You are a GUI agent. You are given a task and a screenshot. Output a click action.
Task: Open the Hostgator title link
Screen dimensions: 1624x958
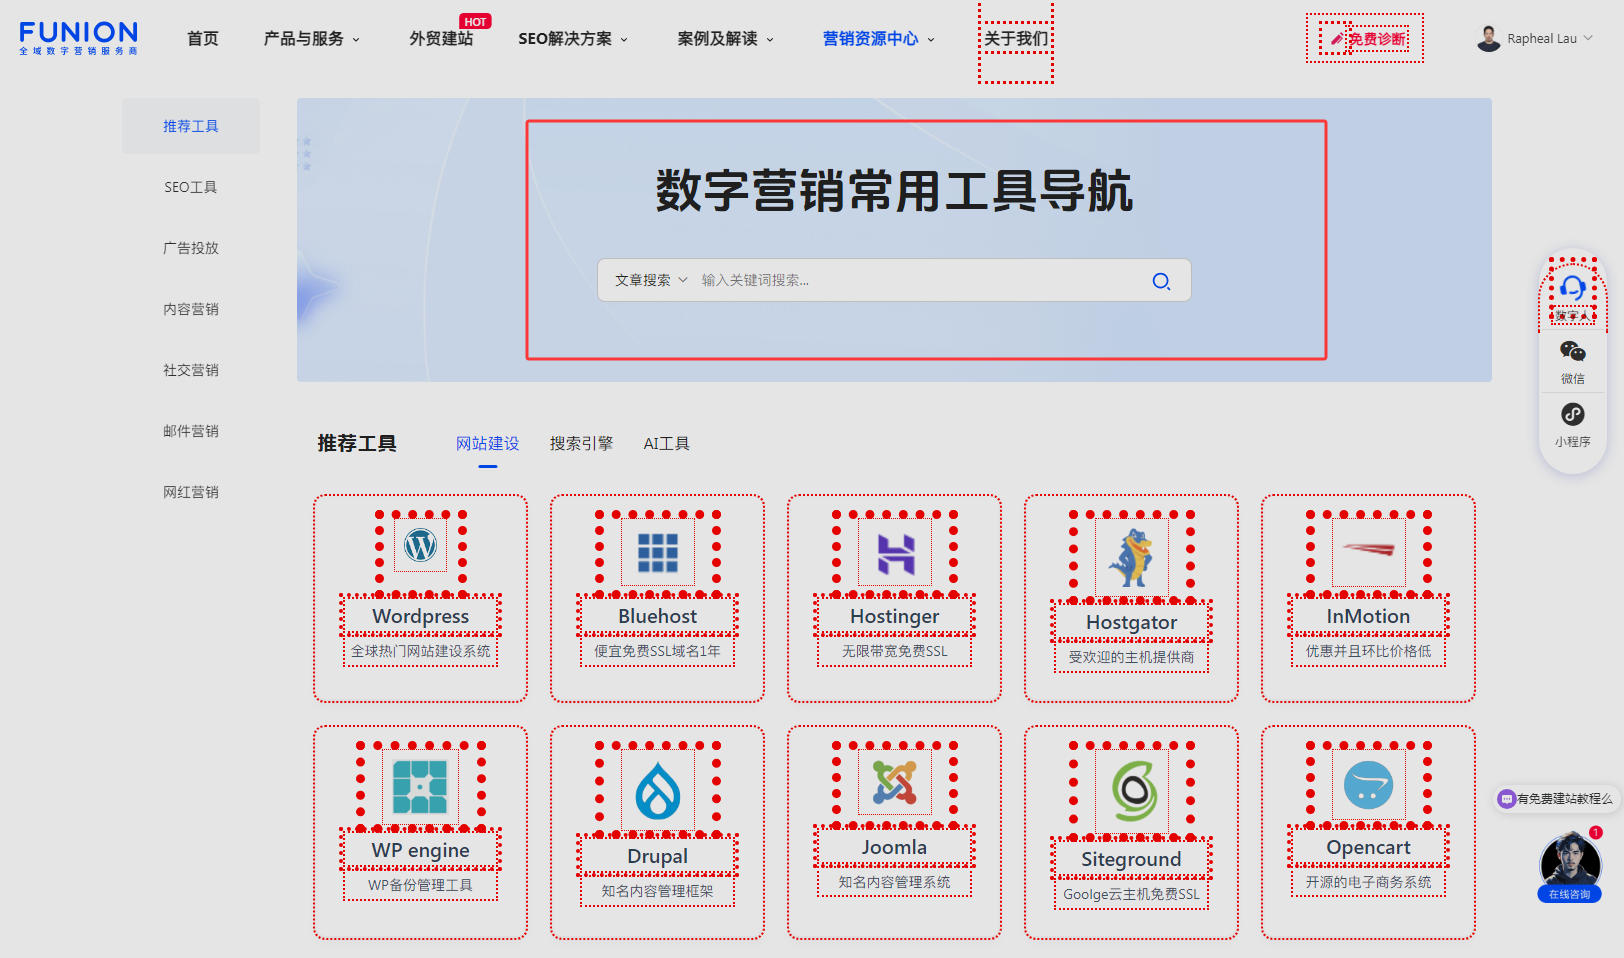[x=1132, y=622]
